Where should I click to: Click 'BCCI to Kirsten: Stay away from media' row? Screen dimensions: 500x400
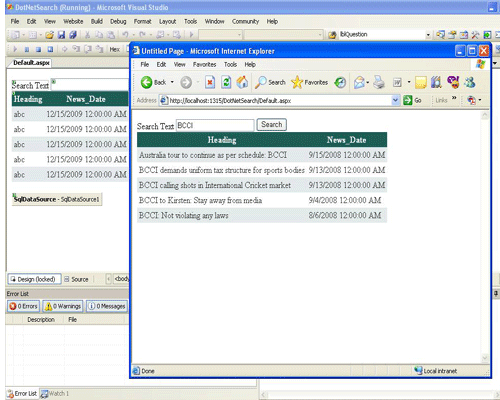coord(262,200)
